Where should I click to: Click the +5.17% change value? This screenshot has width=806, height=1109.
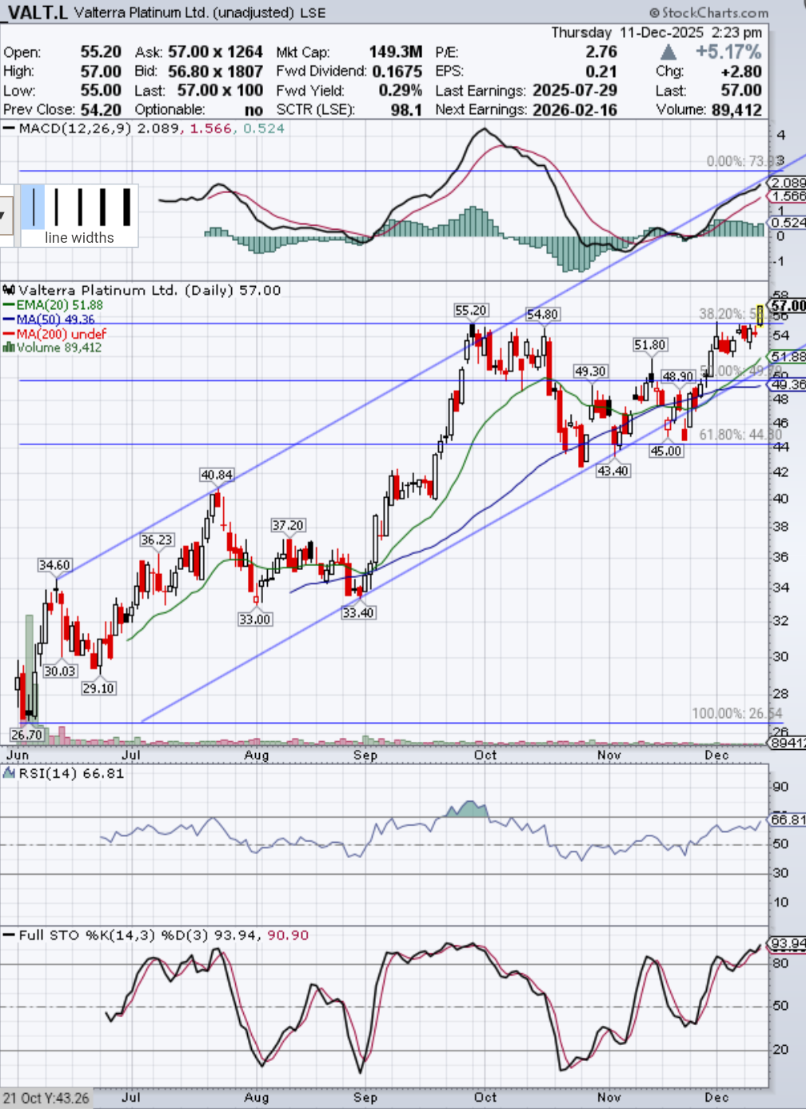click(x=728, y=52)
